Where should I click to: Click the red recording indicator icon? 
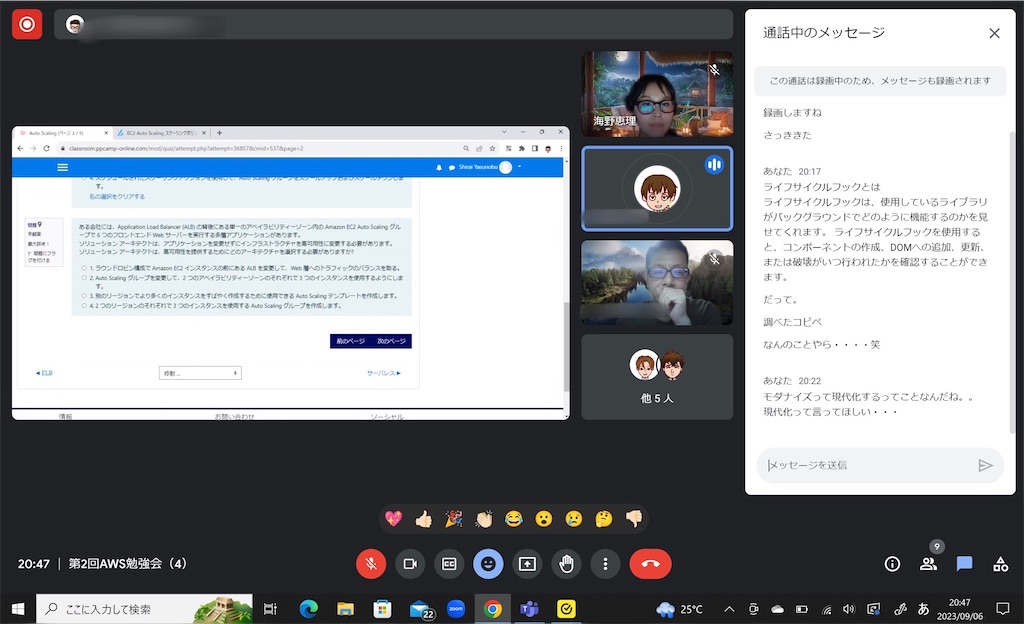coord(27,24)
